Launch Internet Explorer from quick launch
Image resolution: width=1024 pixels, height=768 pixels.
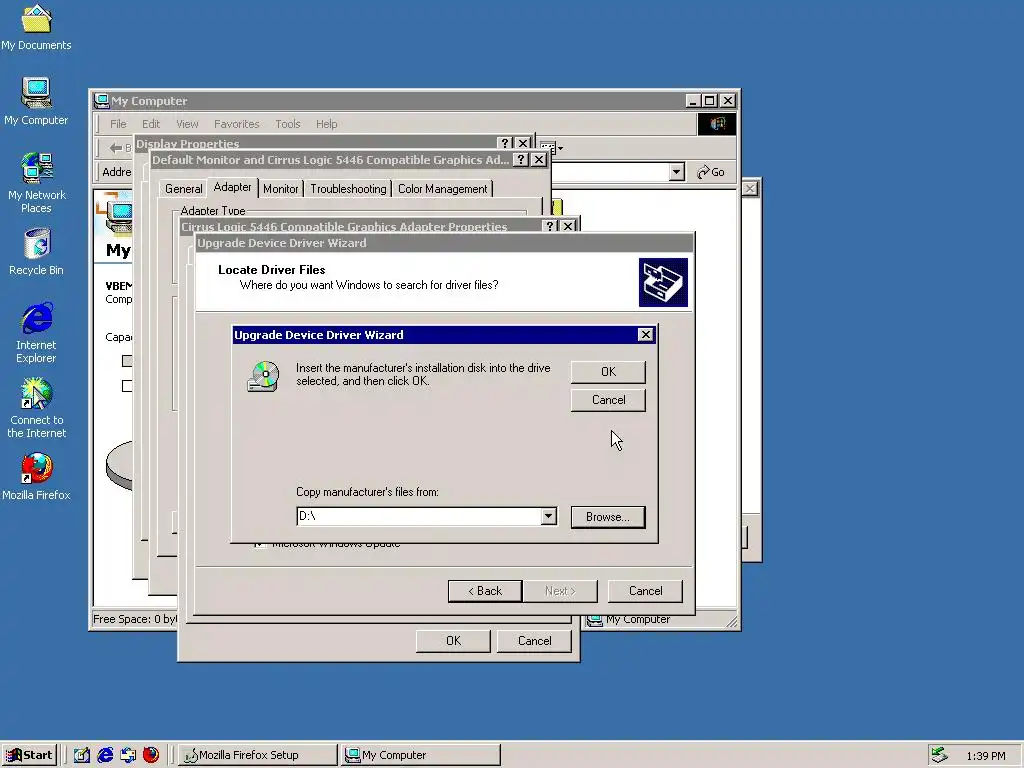click(105, 755)
